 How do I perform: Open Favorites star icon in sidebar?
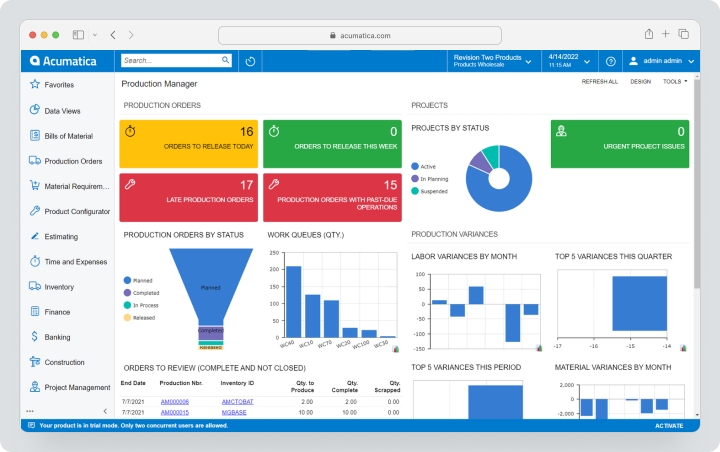[x=35, y=84]
